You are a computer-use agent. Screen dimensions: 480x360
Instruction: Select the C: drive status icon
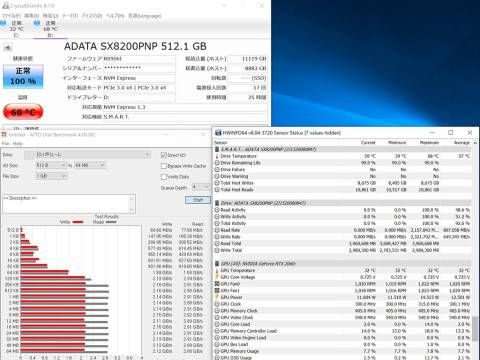tap(3, 23)
